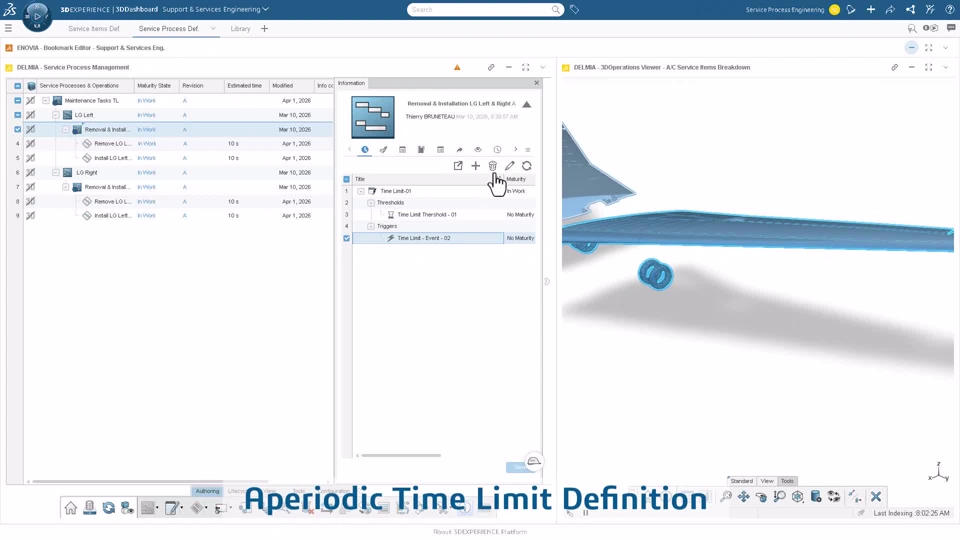Sort by the Maturity State column header
This screenshot has width=960, height=540.
pos(154,86)
